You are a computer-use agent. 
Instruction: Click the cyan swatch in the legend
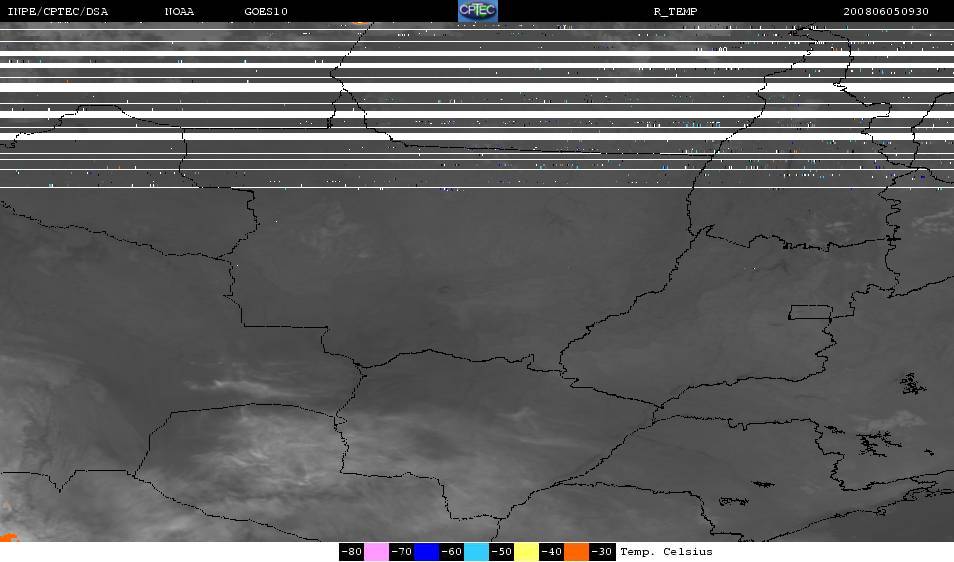coord(476,552)
